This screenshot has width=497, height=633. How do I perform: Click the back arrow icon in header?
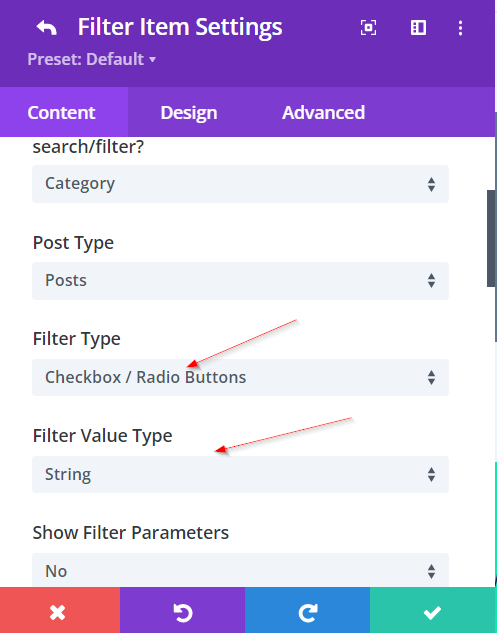tap(46, 28)
